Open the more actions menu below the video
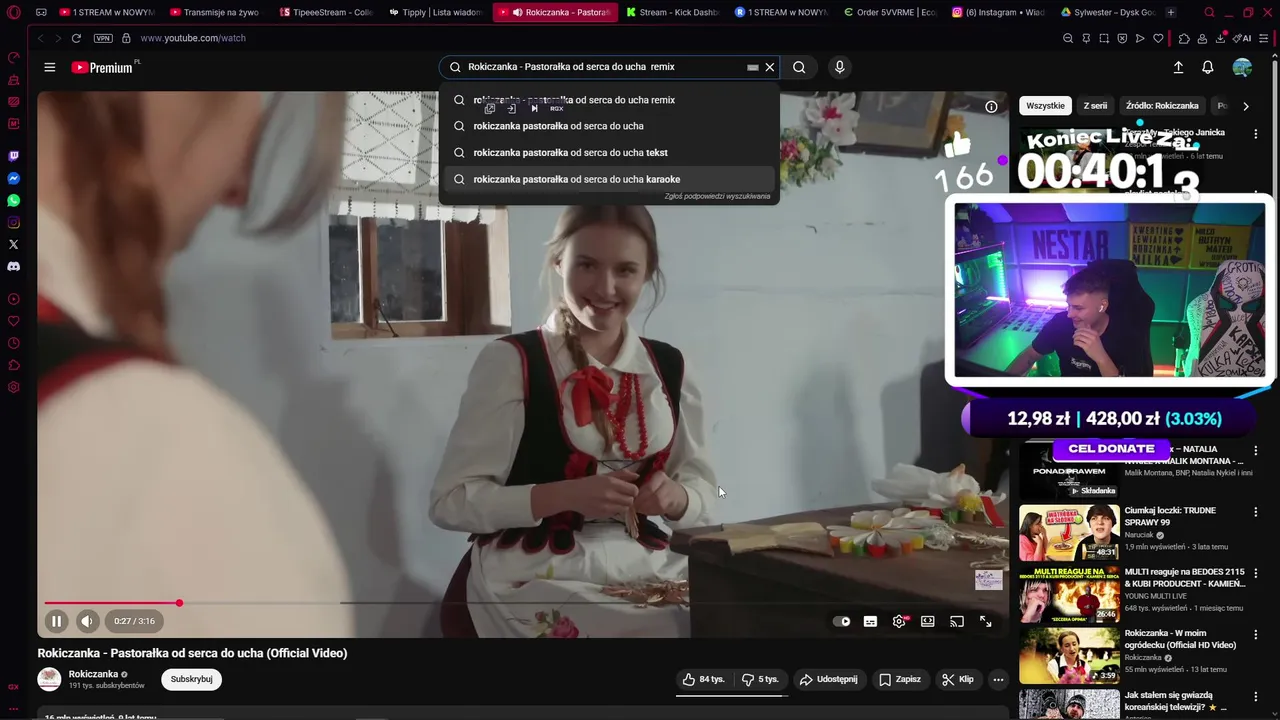Viewport: 1280px width, 720px height. point(998,679)
